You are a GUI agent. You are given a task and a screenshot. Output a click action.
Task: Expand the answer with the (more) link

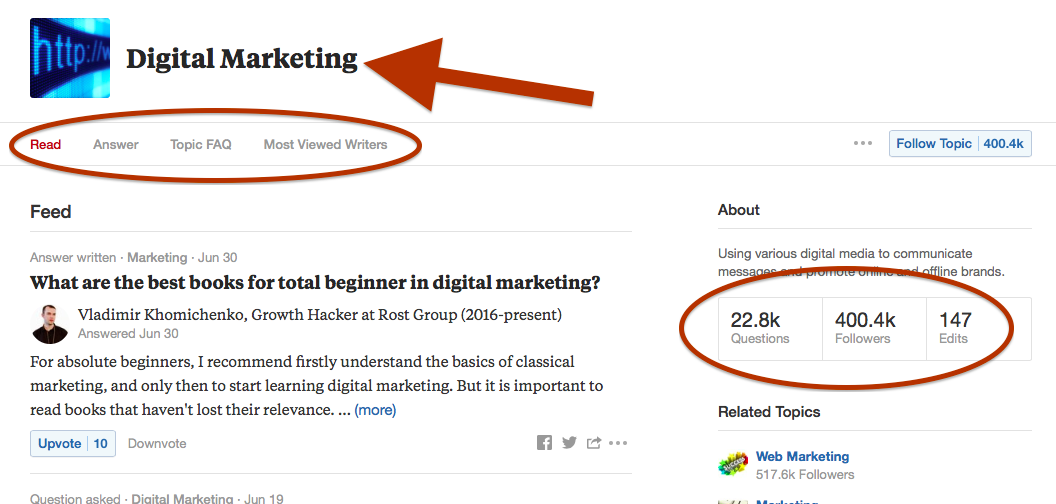(375, 410)
